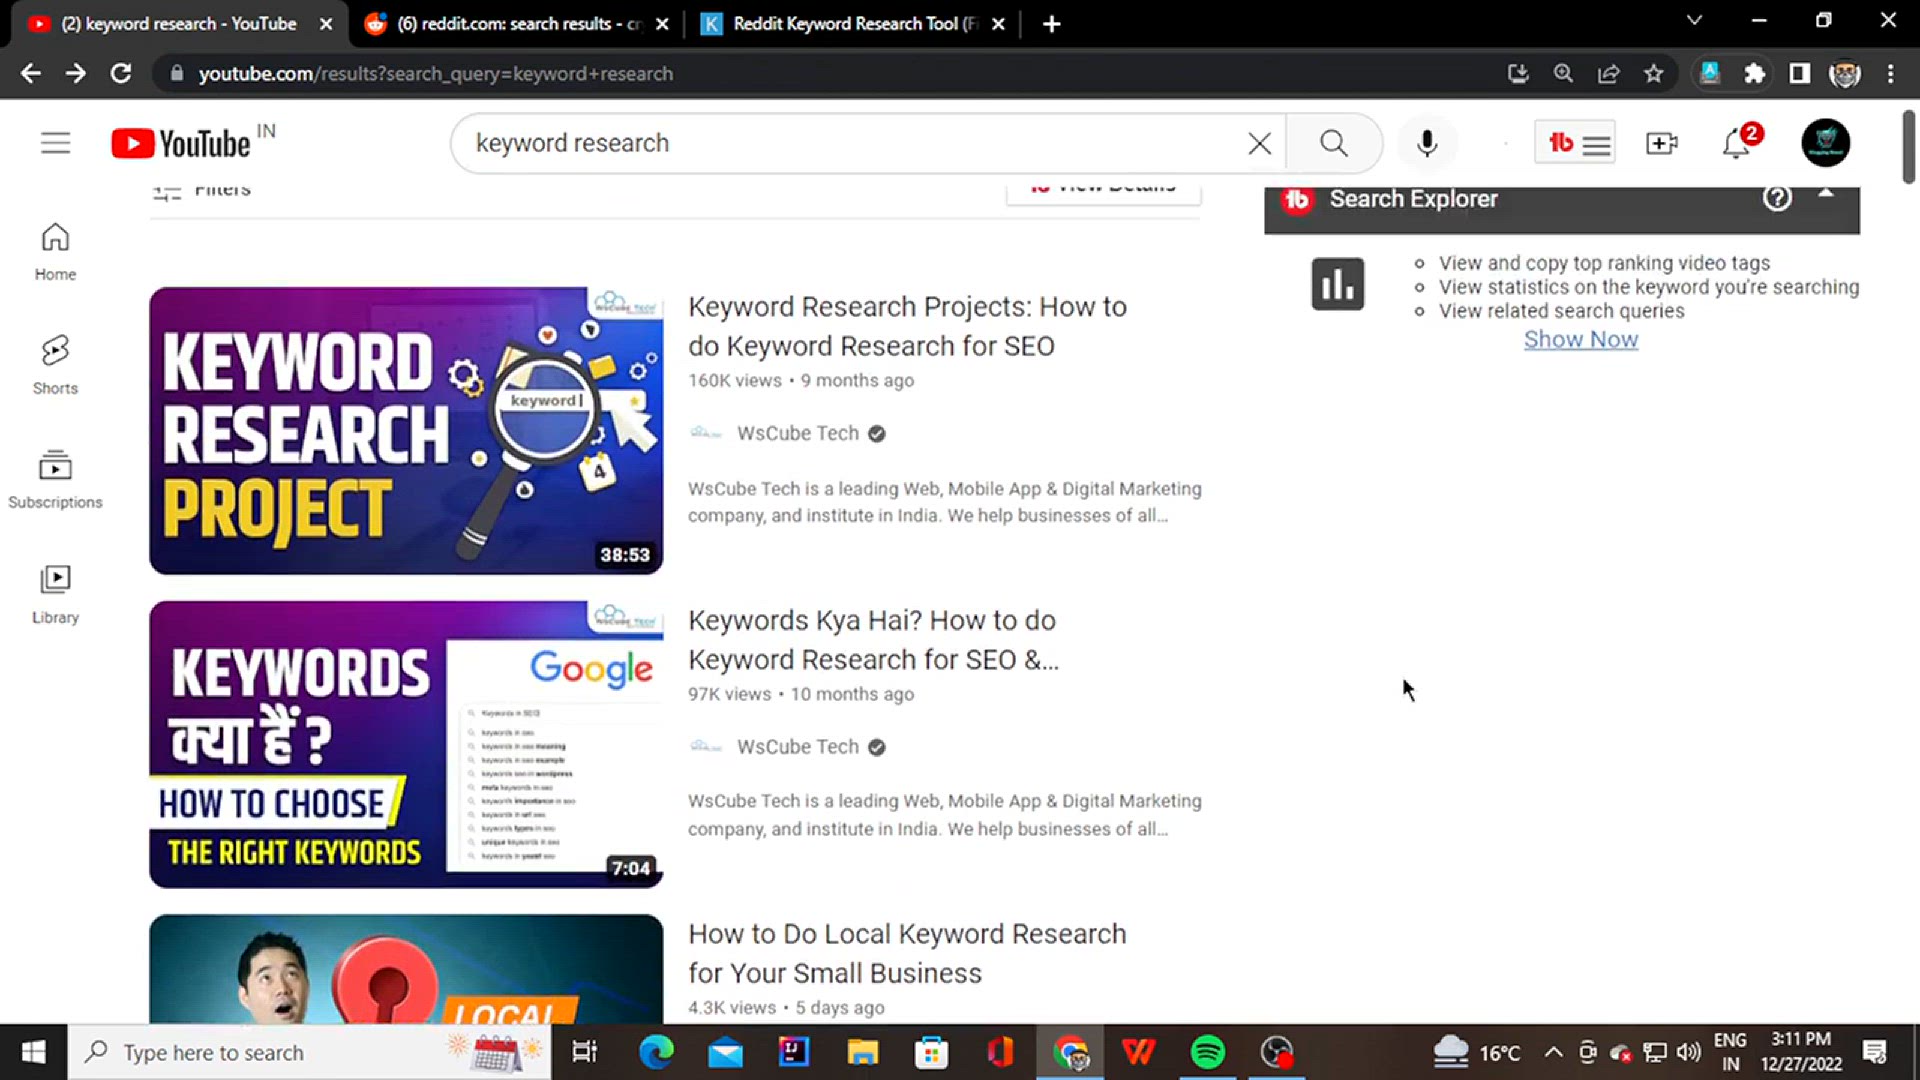Click the page vertical scrollbar

tap(1908, 147)
